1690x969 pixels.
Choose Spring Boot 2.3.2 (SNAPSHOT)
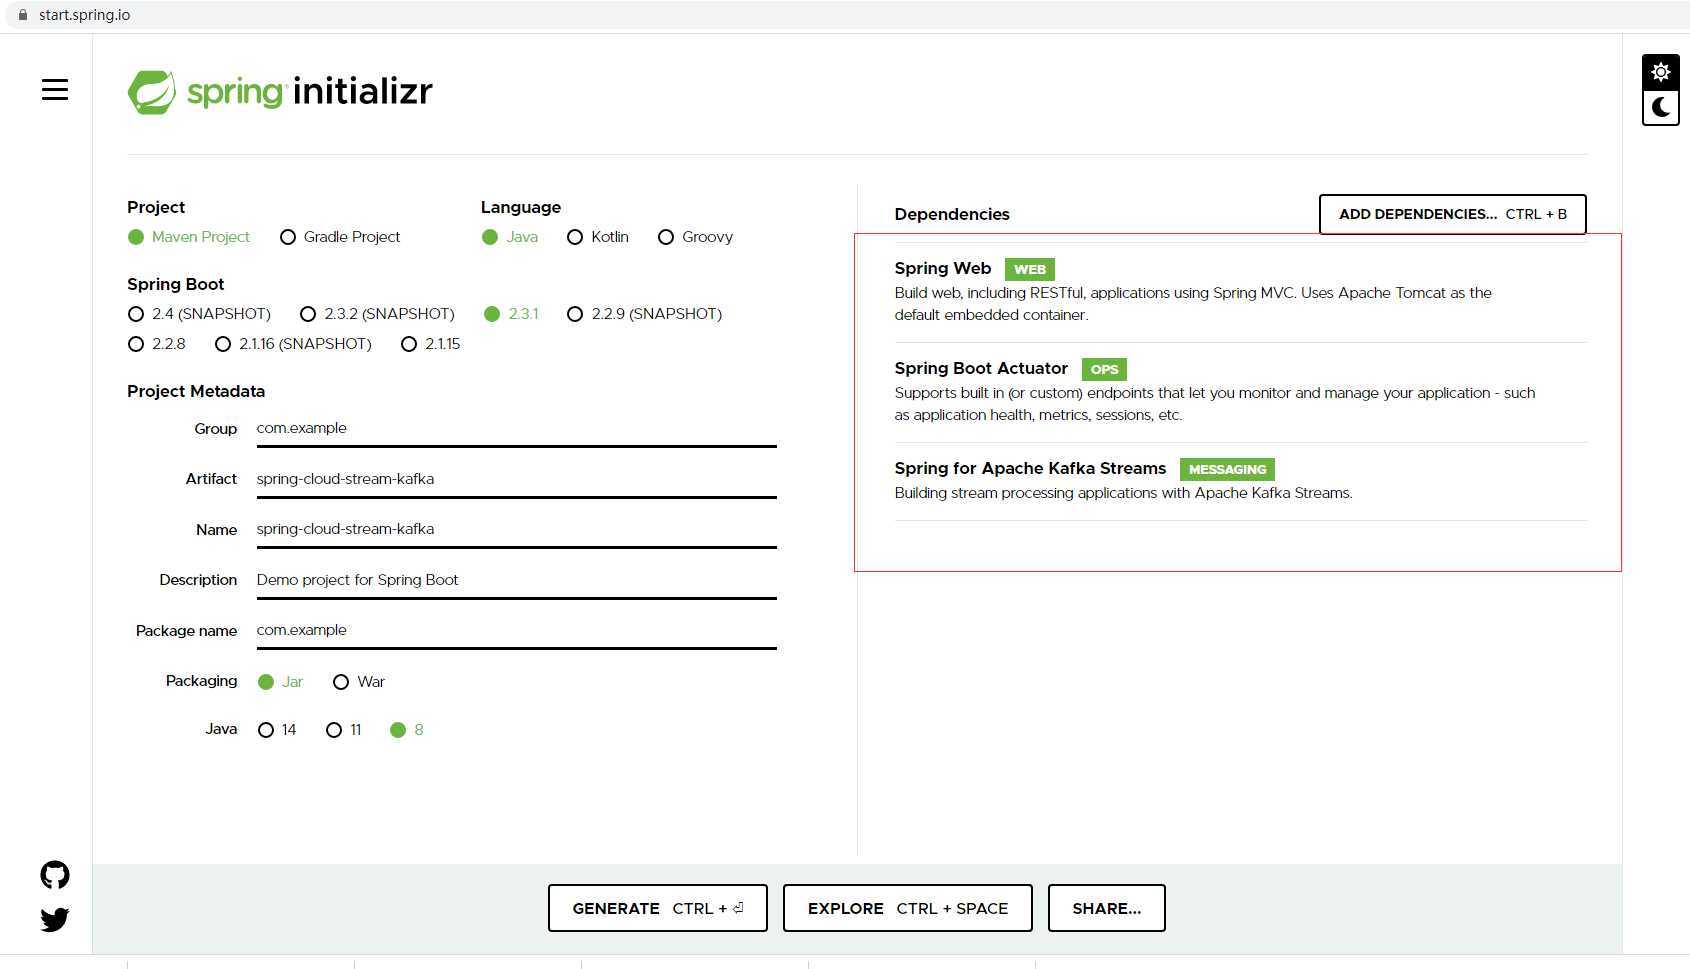[377, 314]
